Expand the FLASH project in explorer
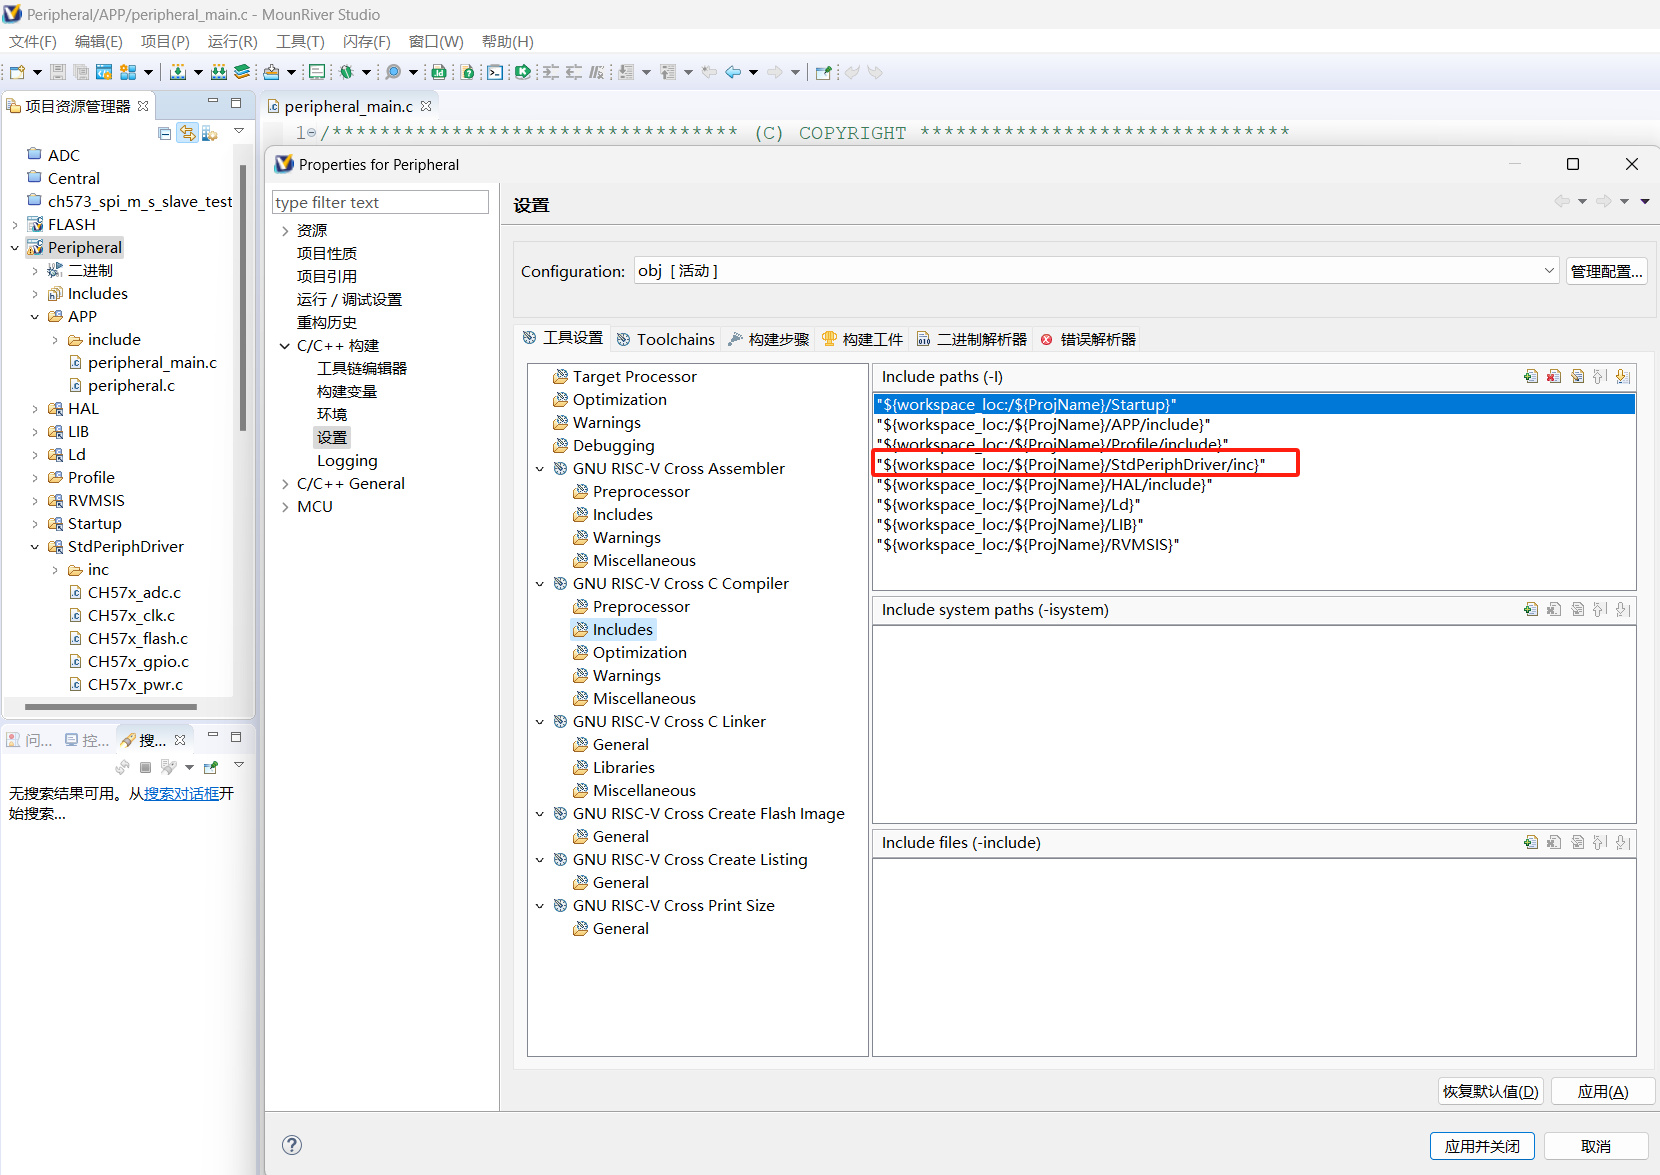 point(15,225)
